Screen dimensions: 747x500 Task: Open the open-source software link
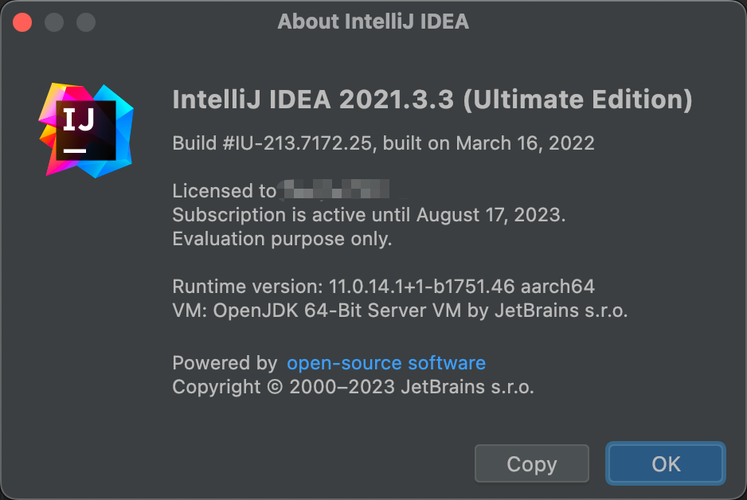[386, 363]
